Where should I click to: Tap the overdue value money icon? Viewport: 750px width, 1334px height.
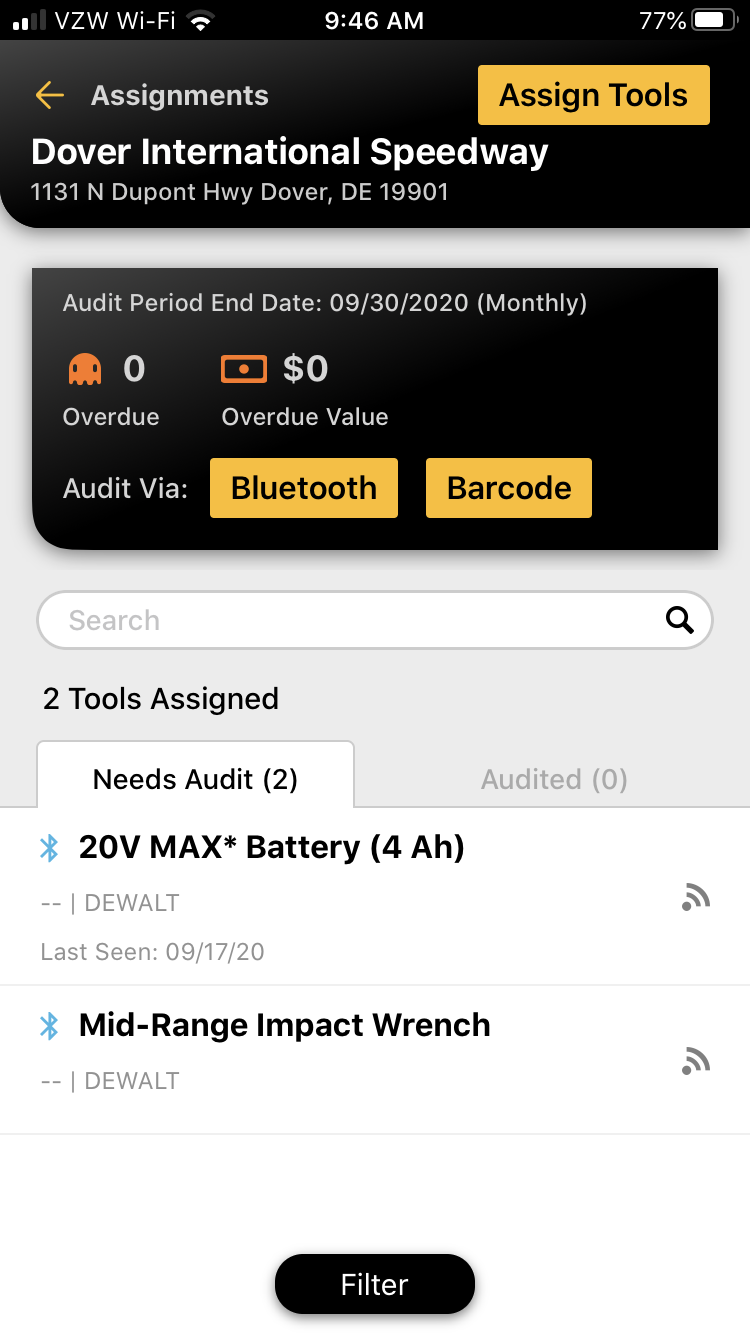[x=244, y=369]
